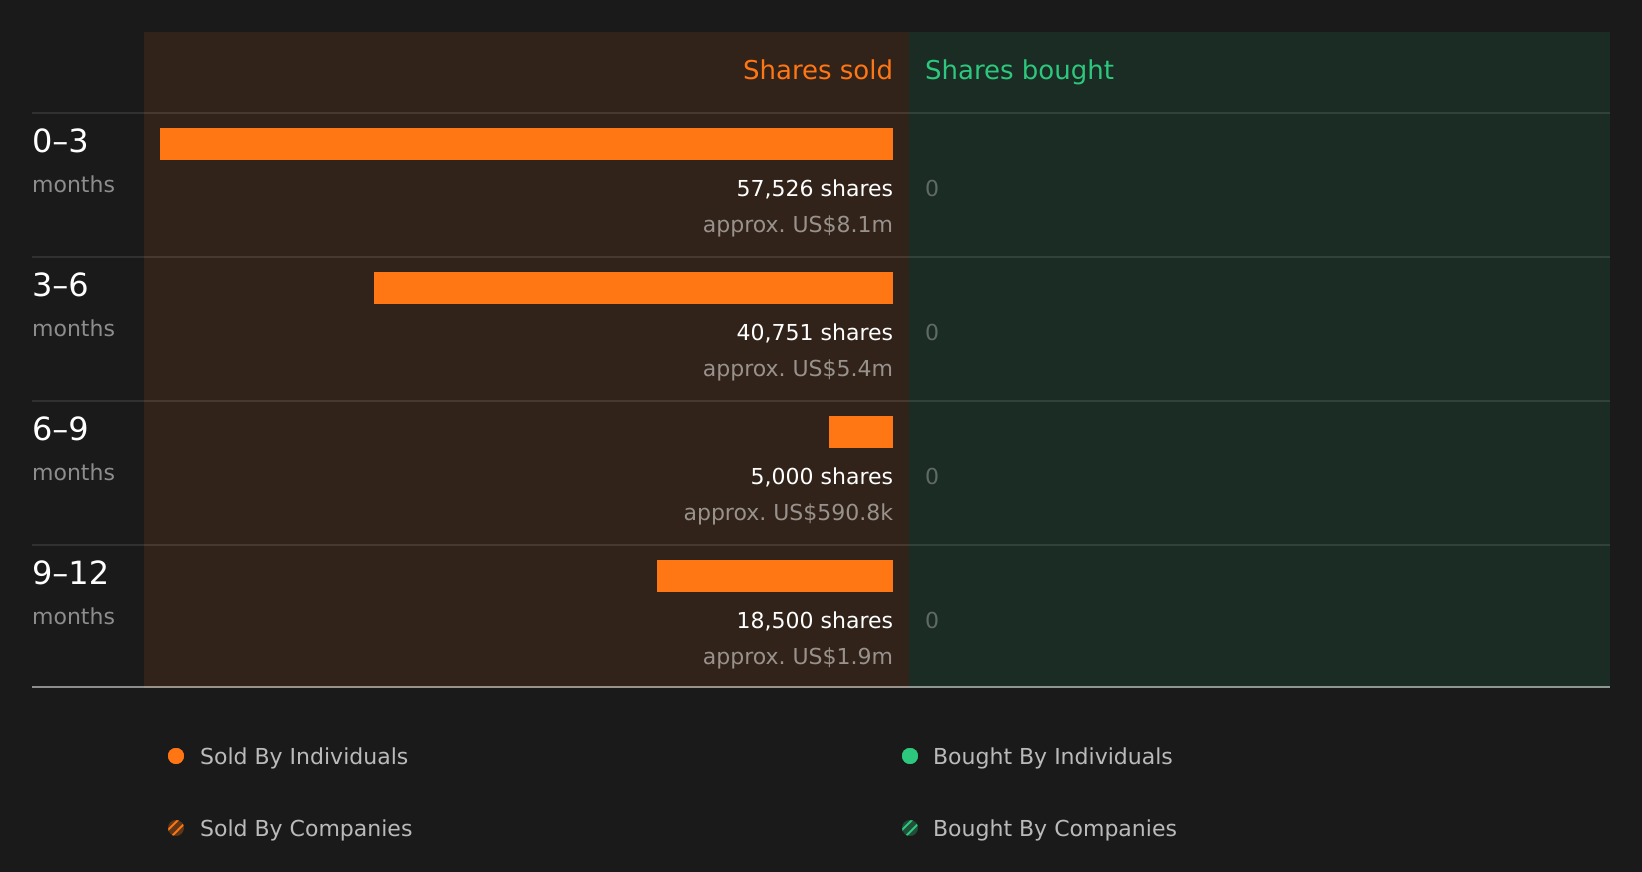Viewport: 1642px width, 872px height.
Task: Click the green Bought By Individuals legend dot
Action: 910,756
